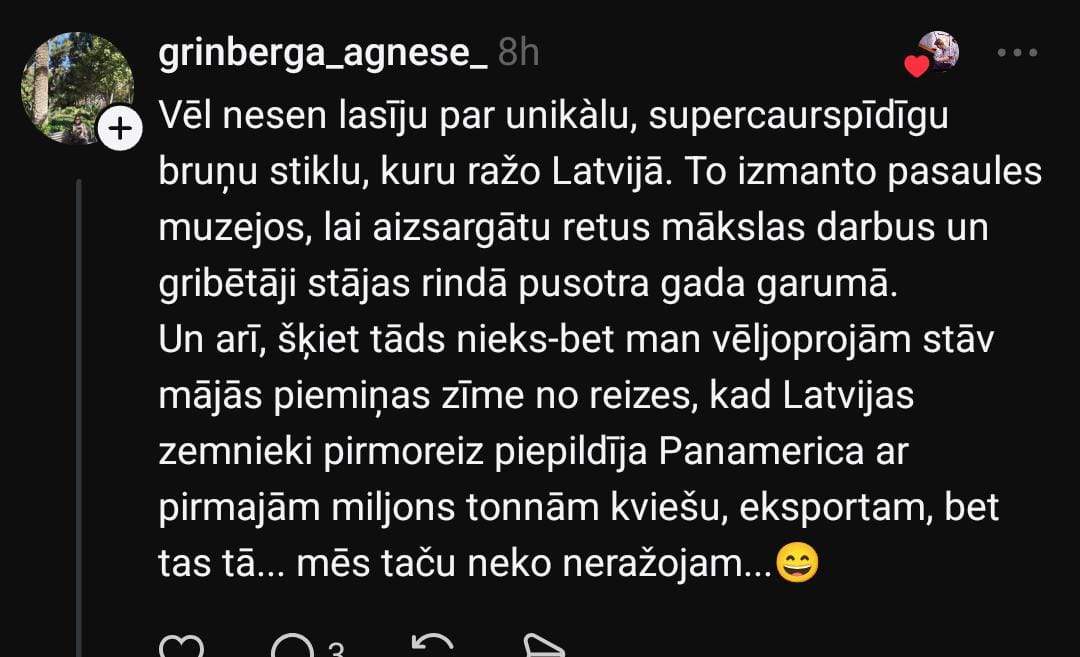
Task: Click the word supercaurspīdīgu in the post
Action: point(798,116)
